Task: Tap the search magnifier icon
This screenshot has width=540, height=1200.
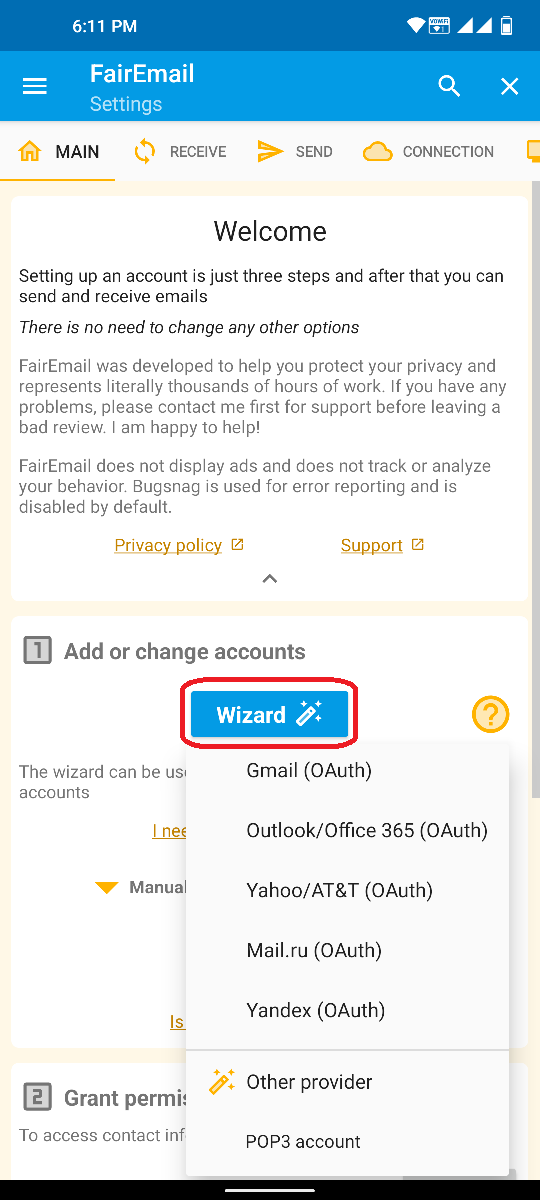Action: point(450,87)
